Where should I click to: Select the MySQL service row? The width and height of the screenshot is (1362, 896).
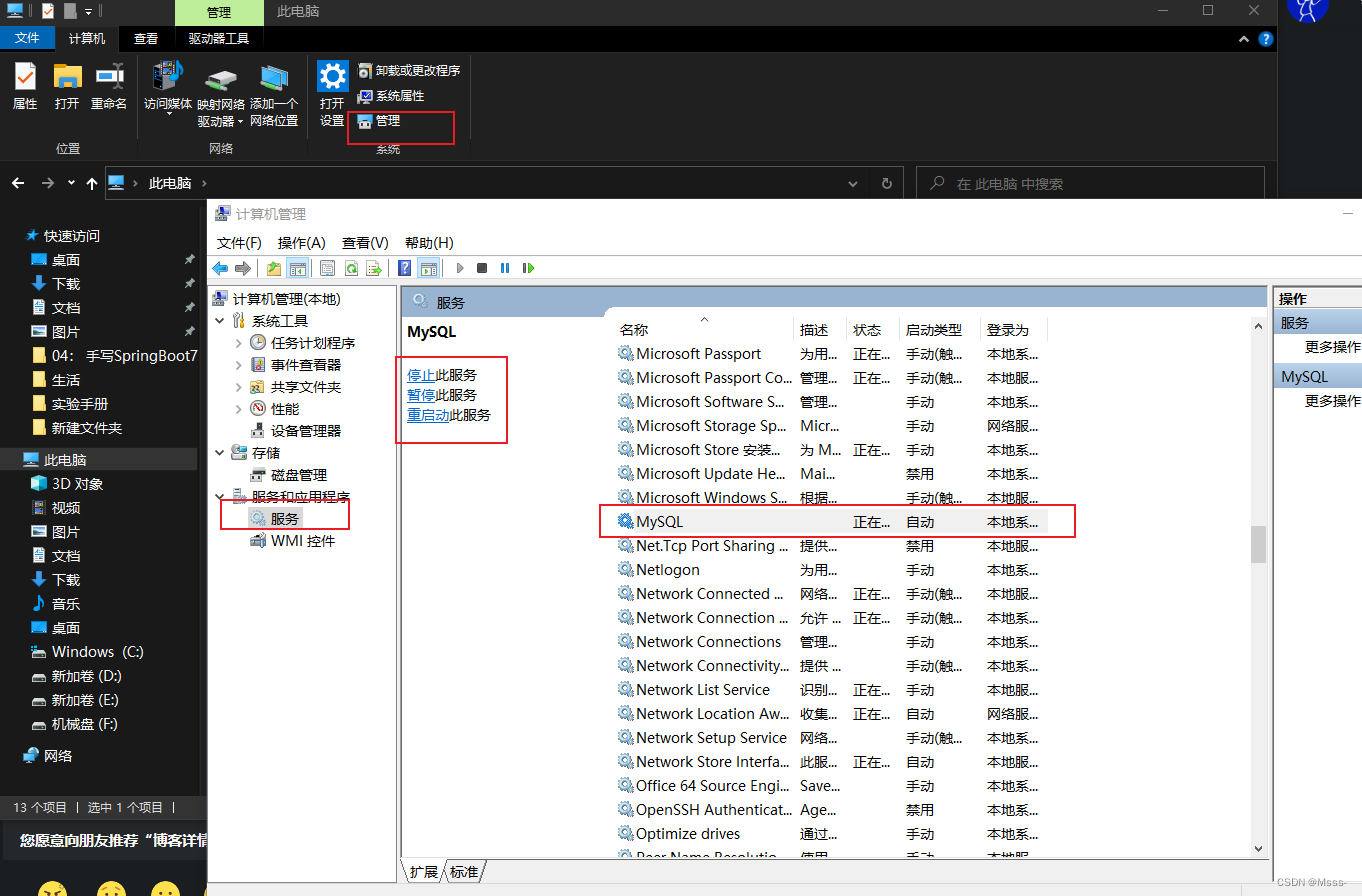[x=830, y=522]
